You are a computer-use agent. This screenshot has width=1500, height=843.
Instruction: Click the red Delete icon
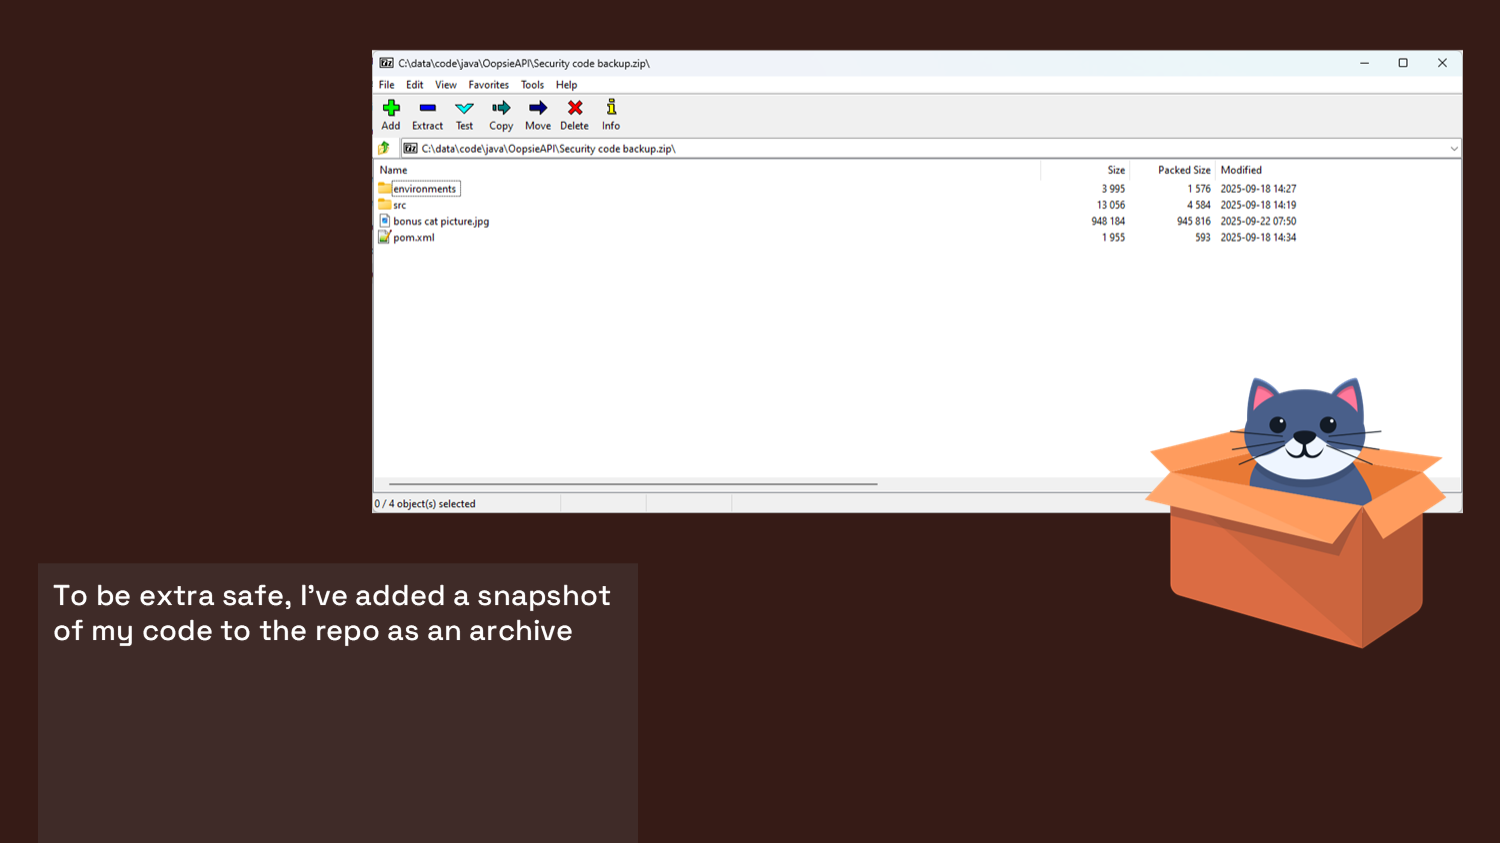pyautogui.click(x=575, y=108)
